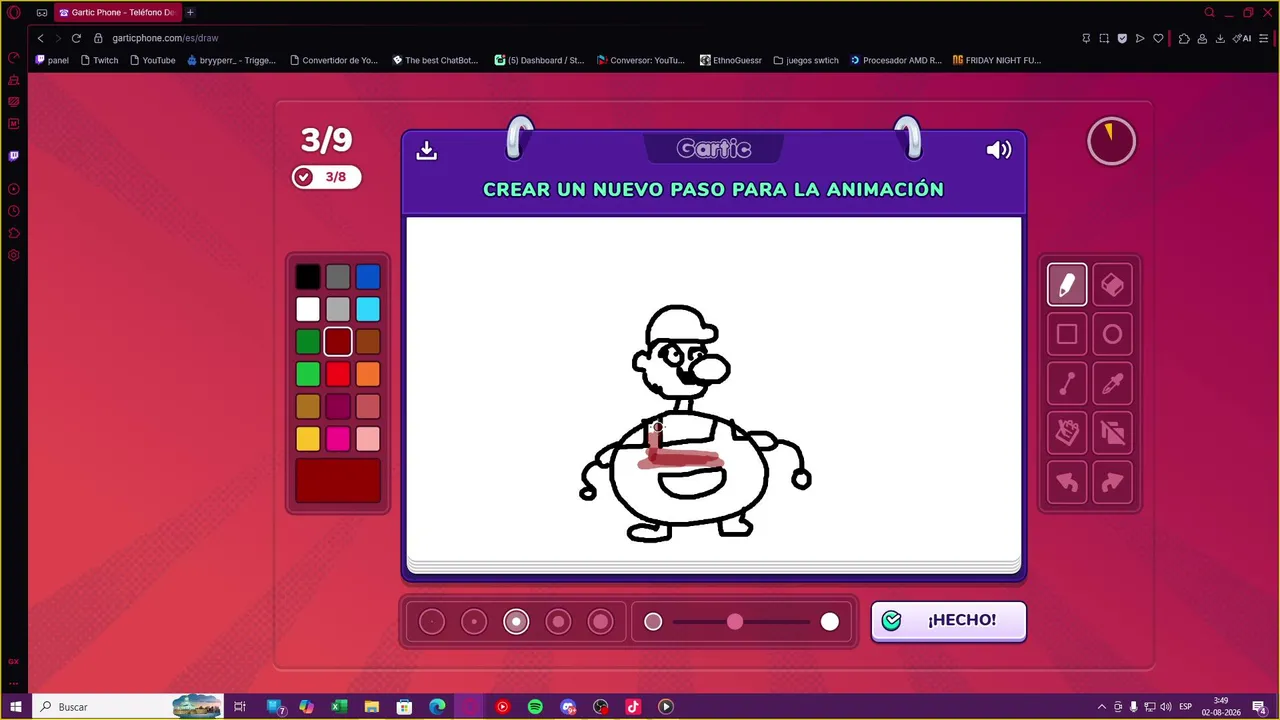Go back to the previous page
This screenshot has height=720, width=1280.
40,38
